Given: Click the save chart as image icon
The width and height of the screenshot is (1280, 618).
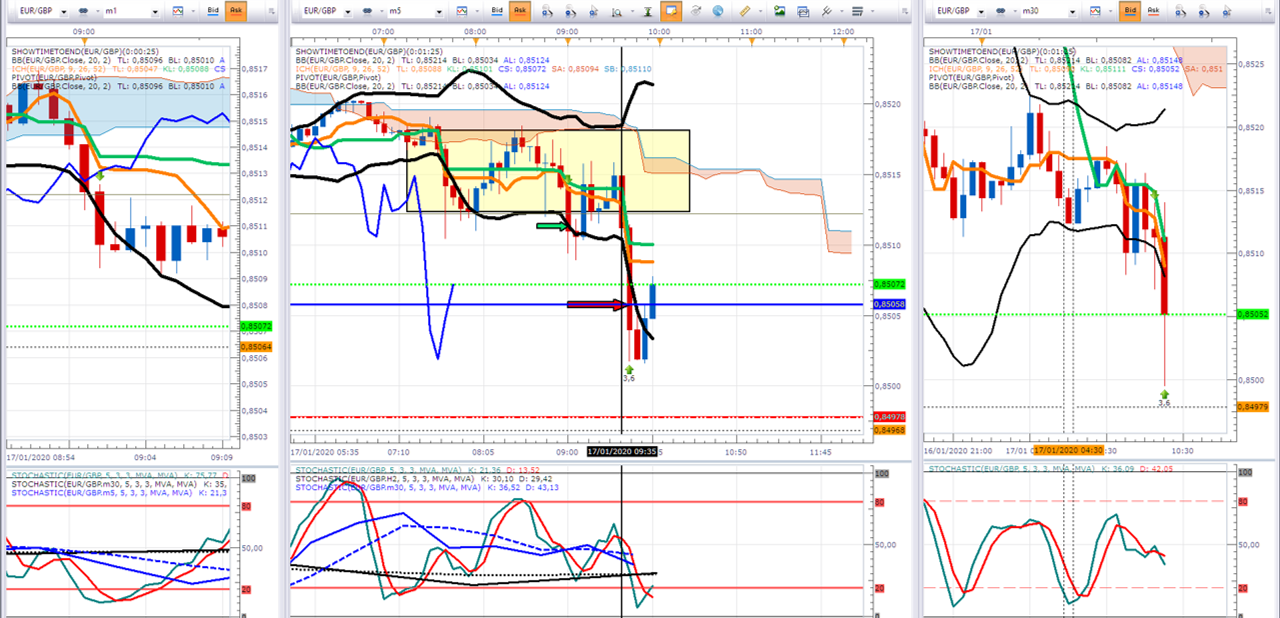Looking at the screenshot, I should click(x=779, y=11).
